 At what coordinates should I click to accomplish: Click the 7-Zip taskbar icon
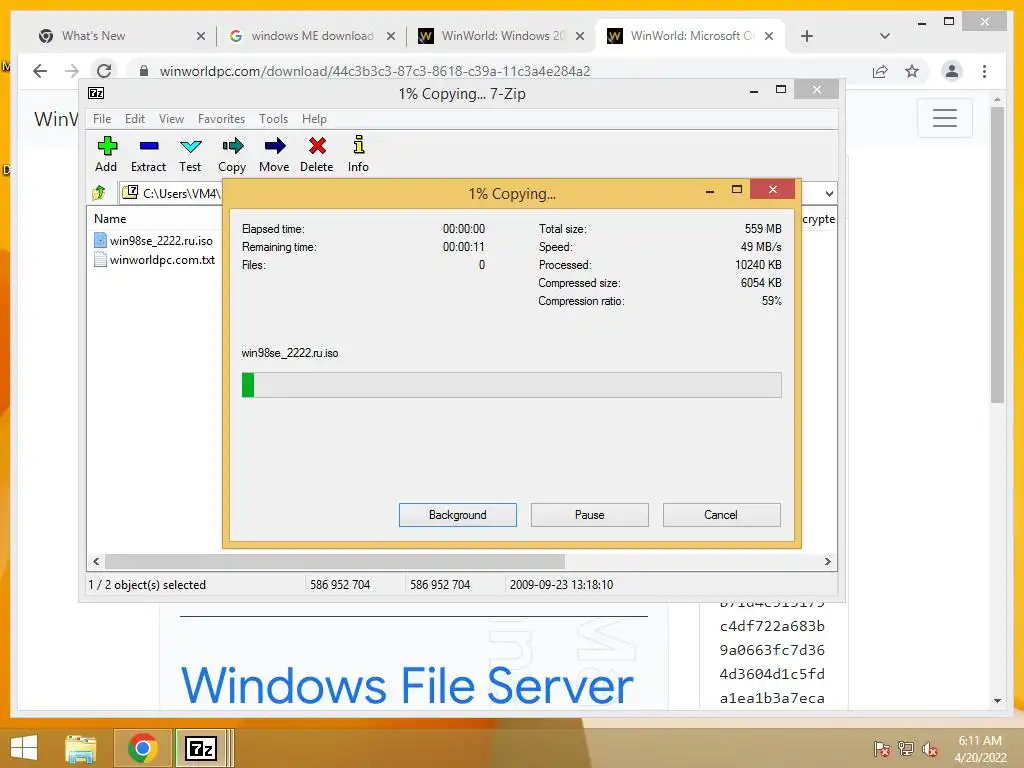coord(200,748)
